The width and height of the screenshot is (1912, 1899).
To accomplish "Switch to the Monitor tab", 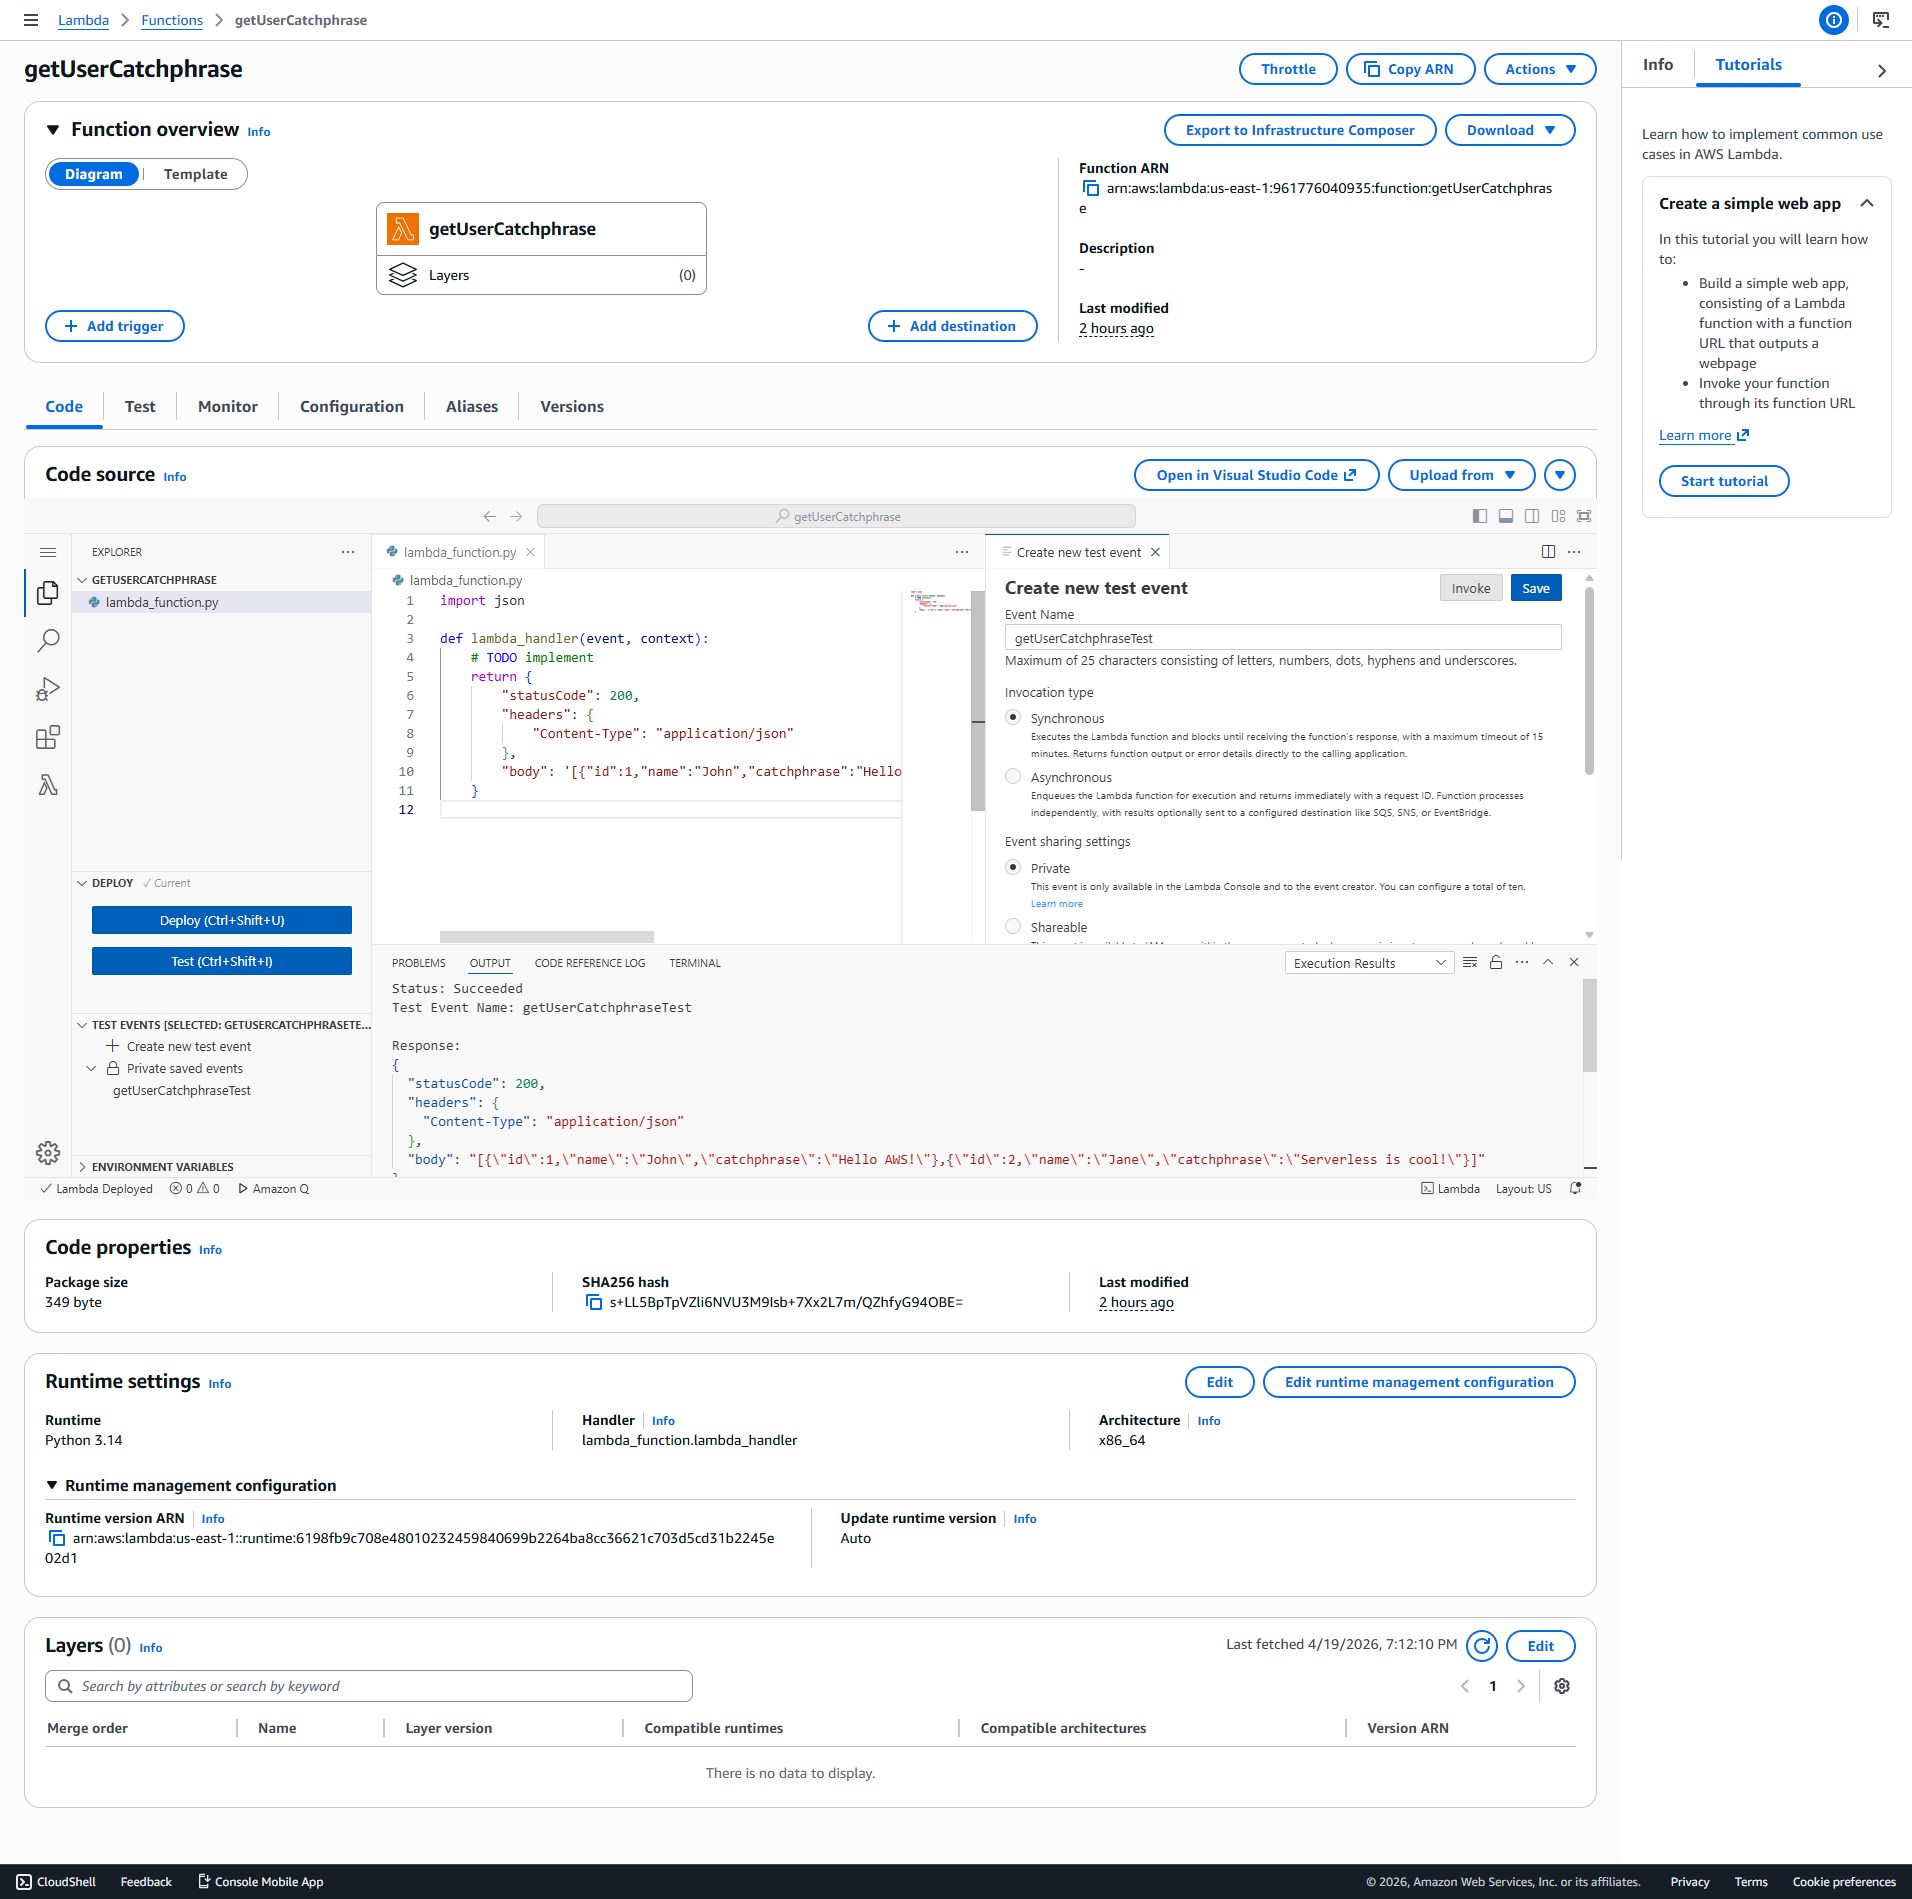I will point(228,406).
